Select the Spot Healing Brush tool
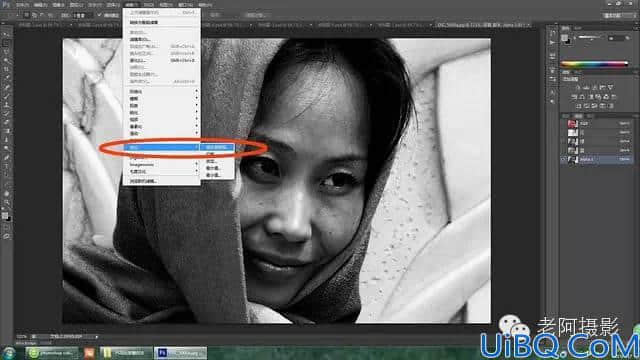This screenshot has width=640, height=360. tap(6, 87)
